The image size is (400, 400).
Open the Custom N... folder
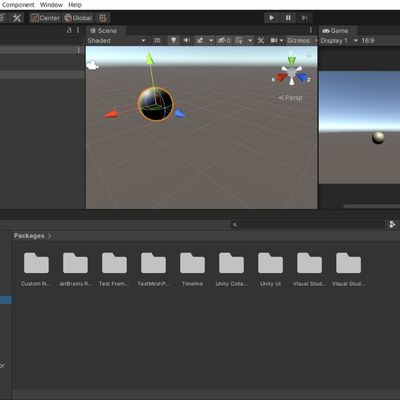[x=36, y=269]
